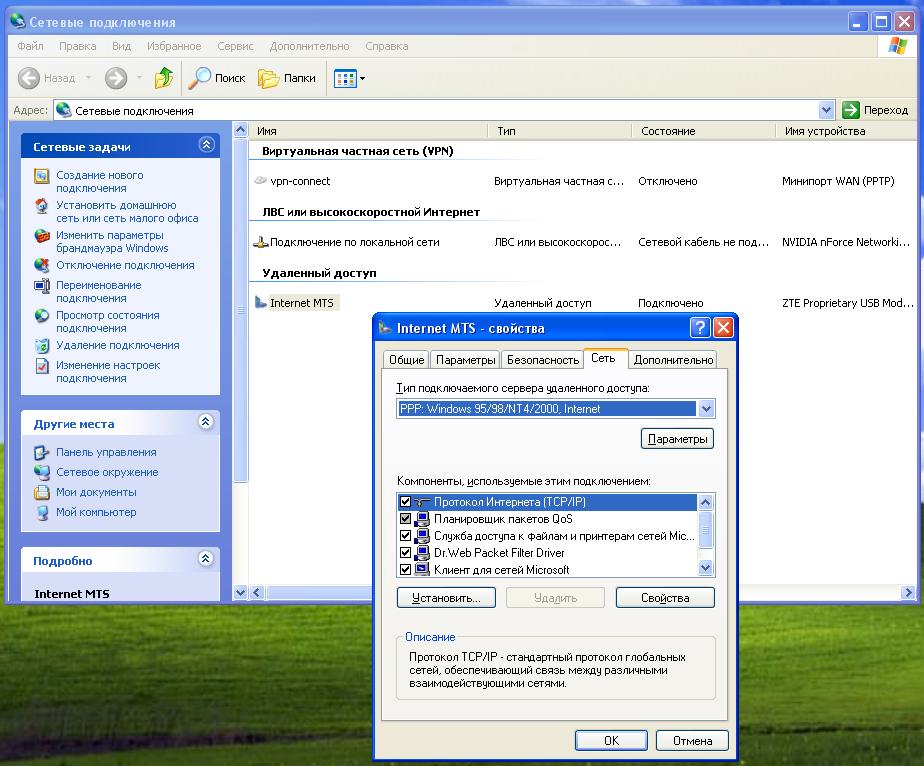Open the Views icon in toolbar
This screenshot has height=766, width=924.
point(345,78)
